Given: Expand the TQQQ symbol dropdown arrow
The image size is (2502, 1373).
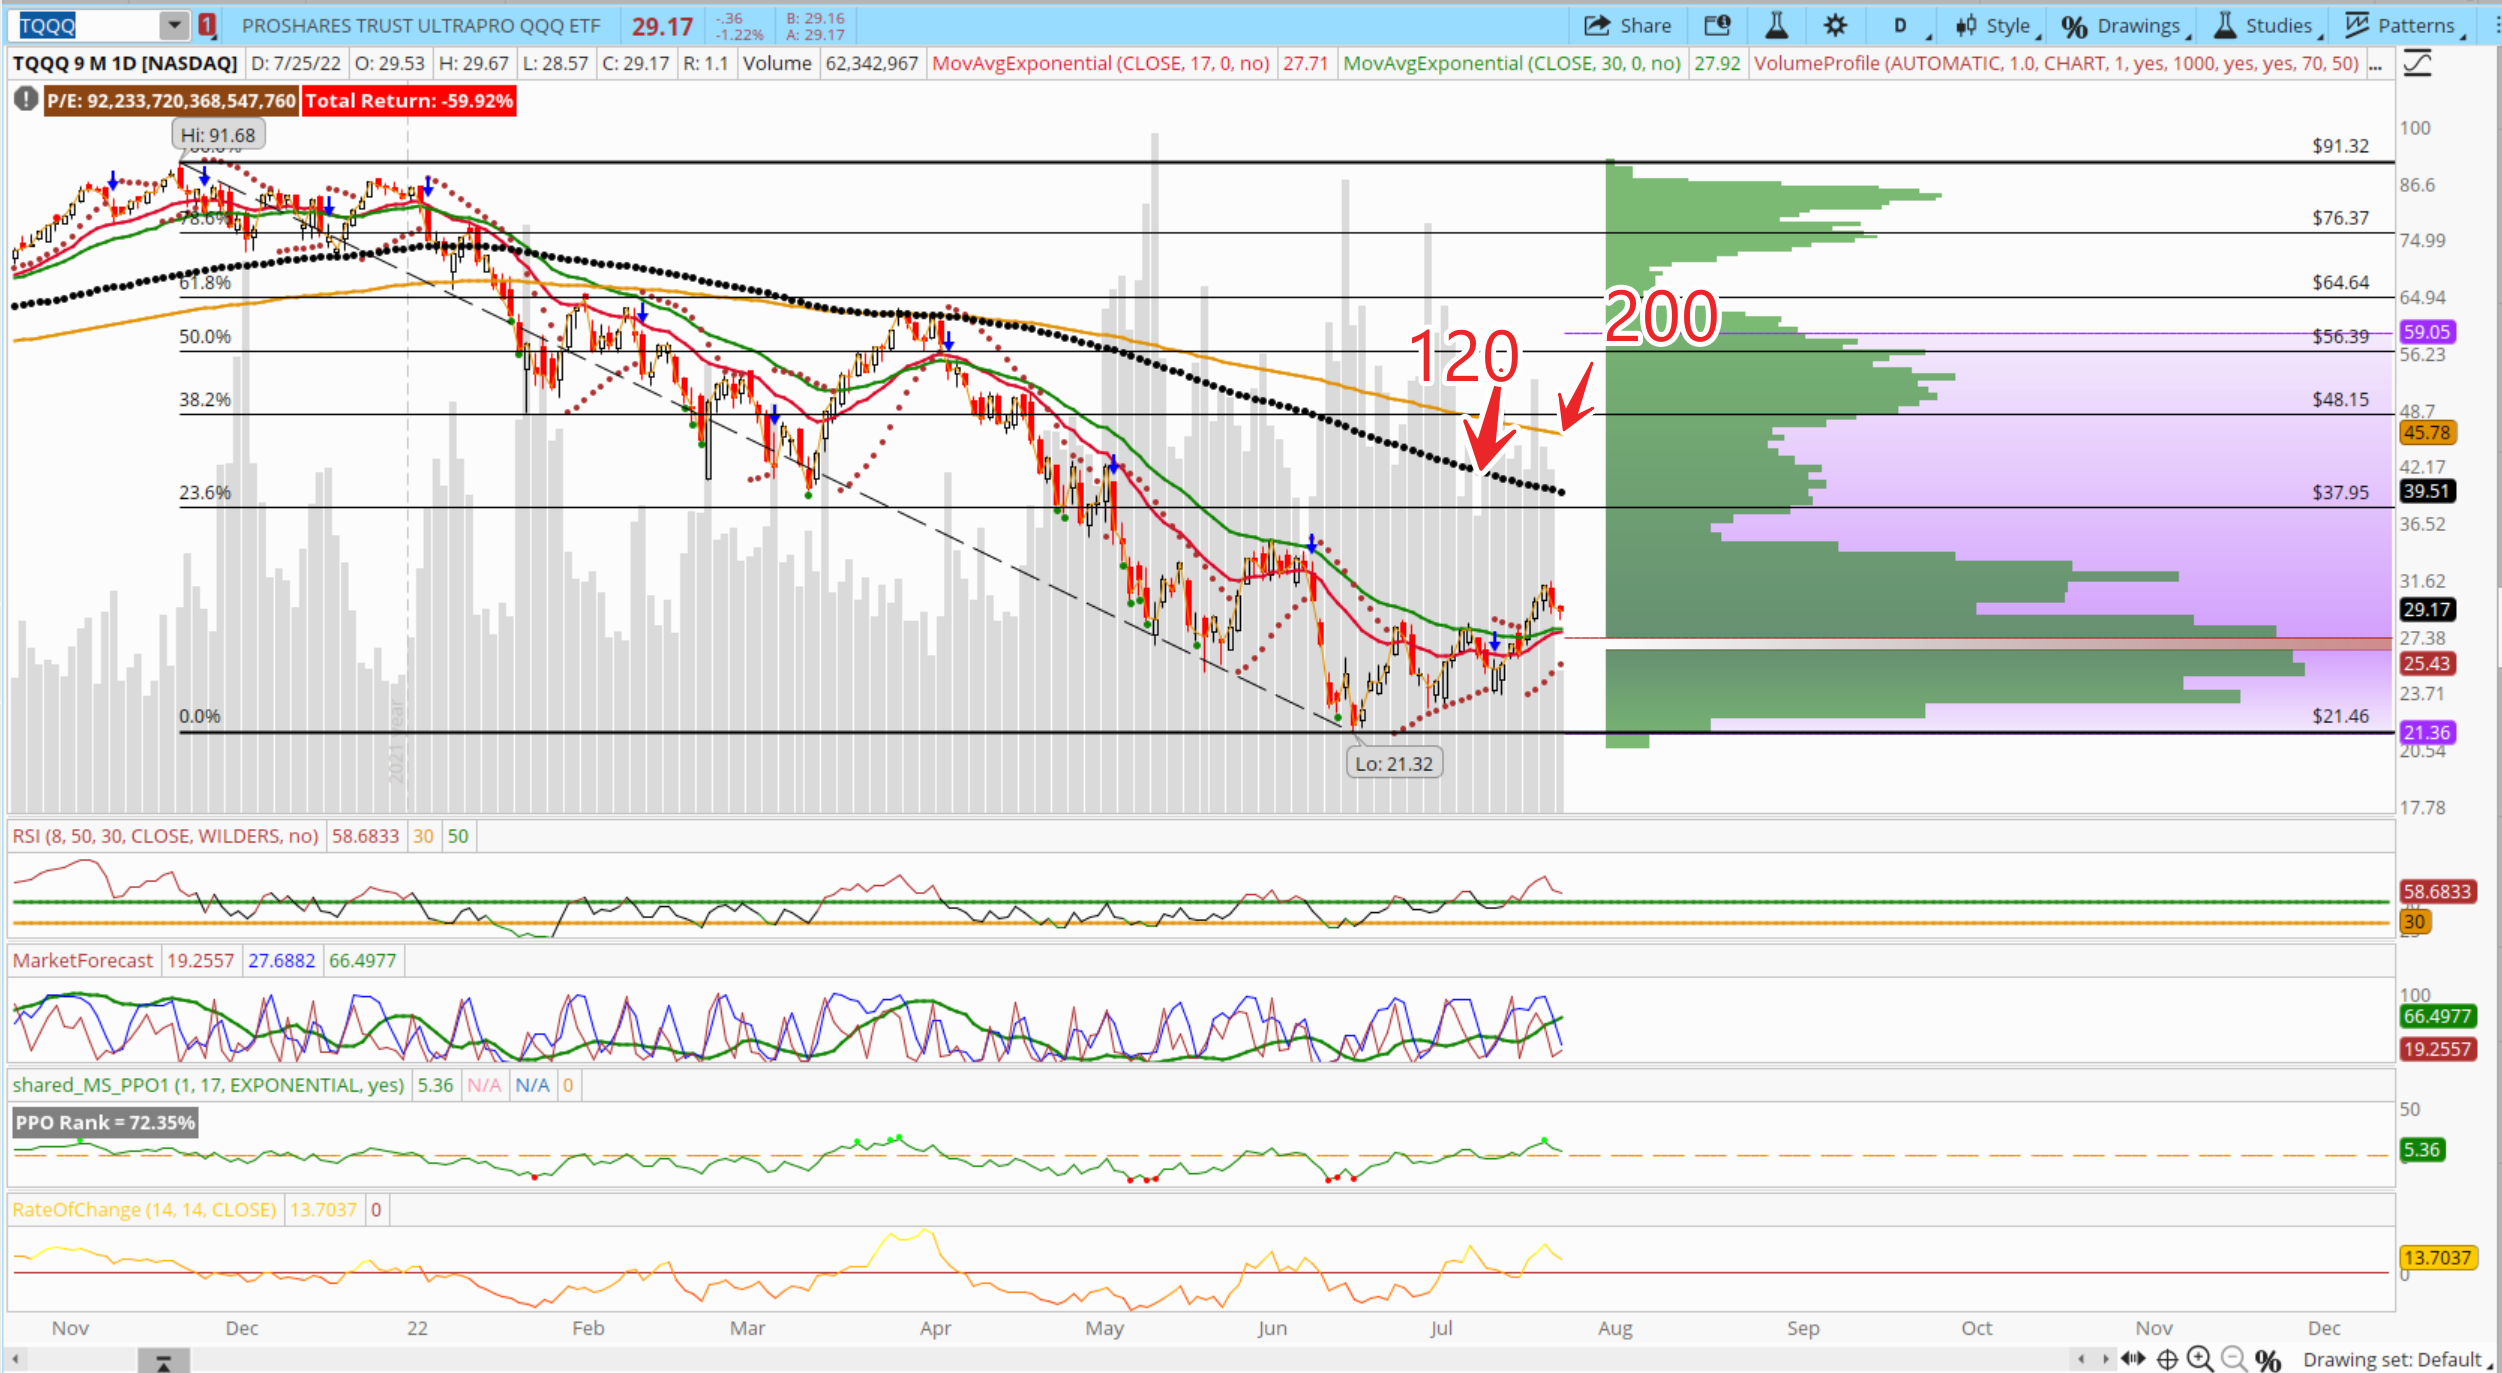Looking at the screenshot, I should pyautogui.click(x=174, y=26).
